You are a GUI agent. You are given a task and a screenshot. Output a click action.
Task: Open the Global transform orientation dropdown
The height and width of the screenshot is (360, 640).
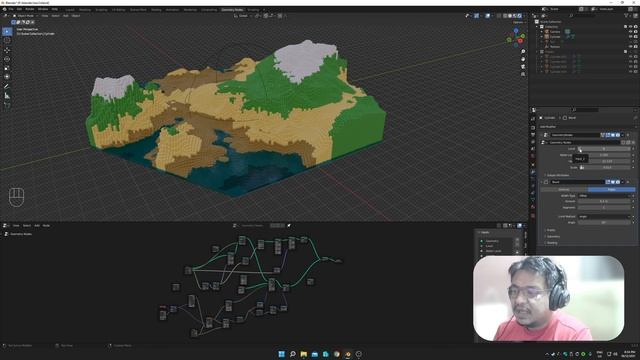point(243,16)
